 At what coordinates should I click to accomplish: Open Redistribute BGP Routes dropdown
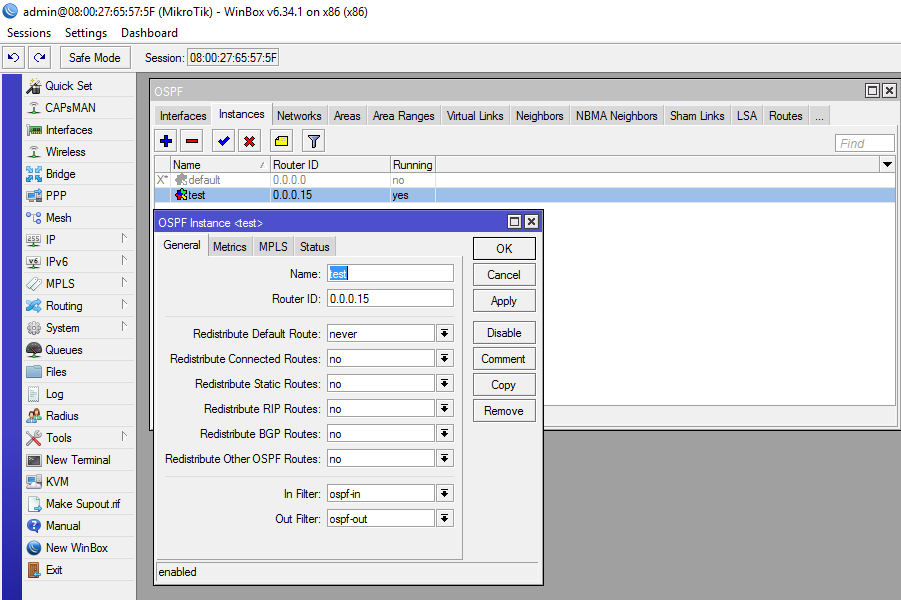pos(445,433)
